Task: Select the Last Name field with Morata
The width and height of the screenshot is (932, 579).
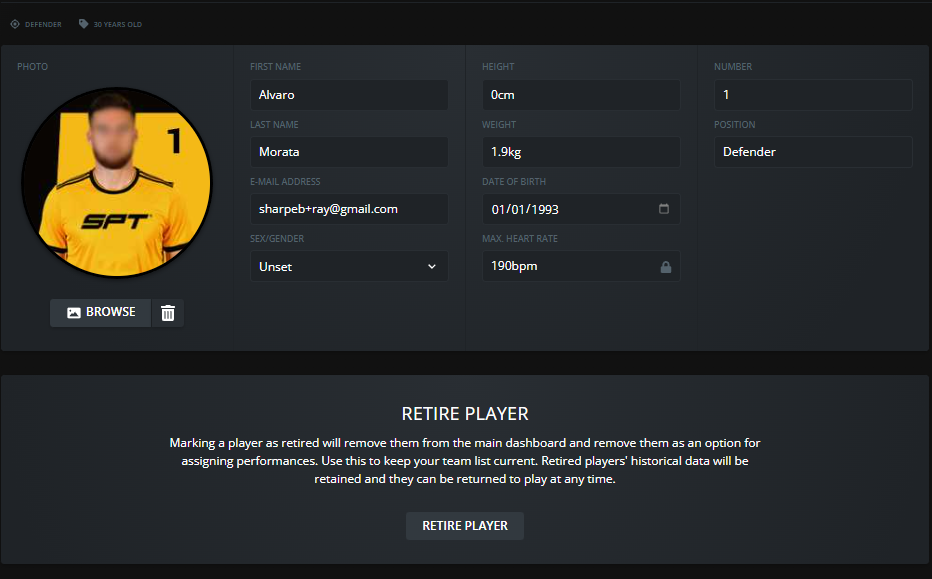Action: (350, 152)
